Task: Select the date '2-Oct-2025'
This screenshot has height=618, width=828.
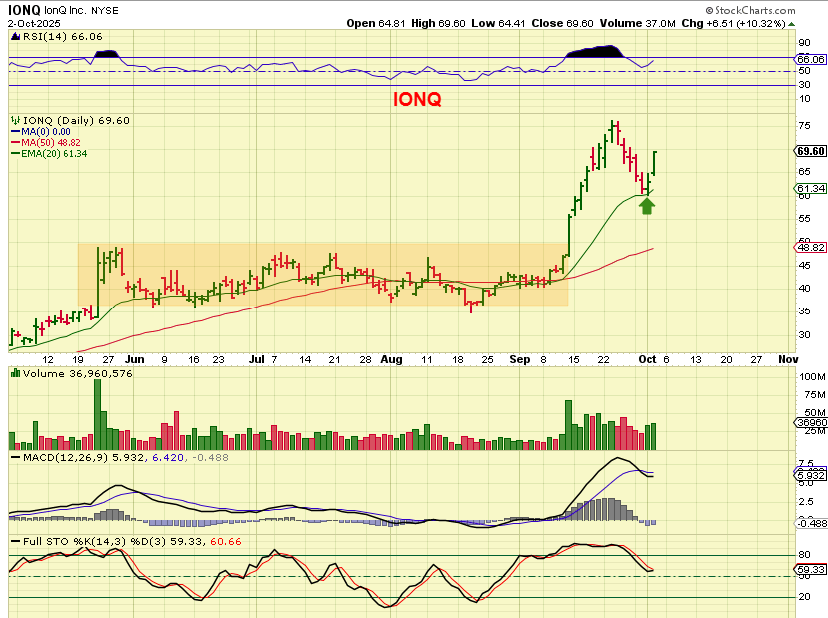Action: pos(34,24)
